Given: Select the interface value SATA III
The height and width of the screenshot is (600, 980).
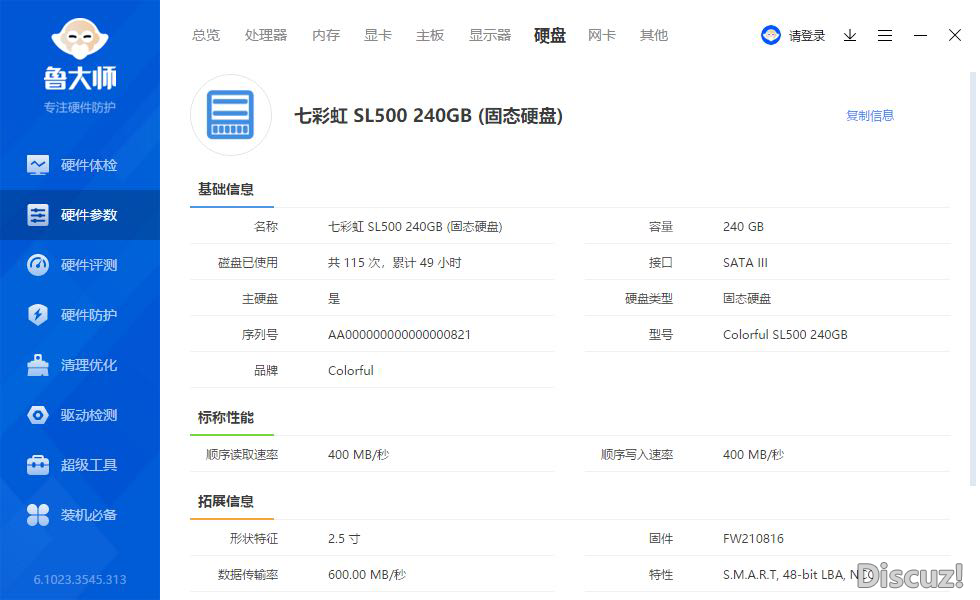Looking at the screenshot, I should click(x=745, y=262).
